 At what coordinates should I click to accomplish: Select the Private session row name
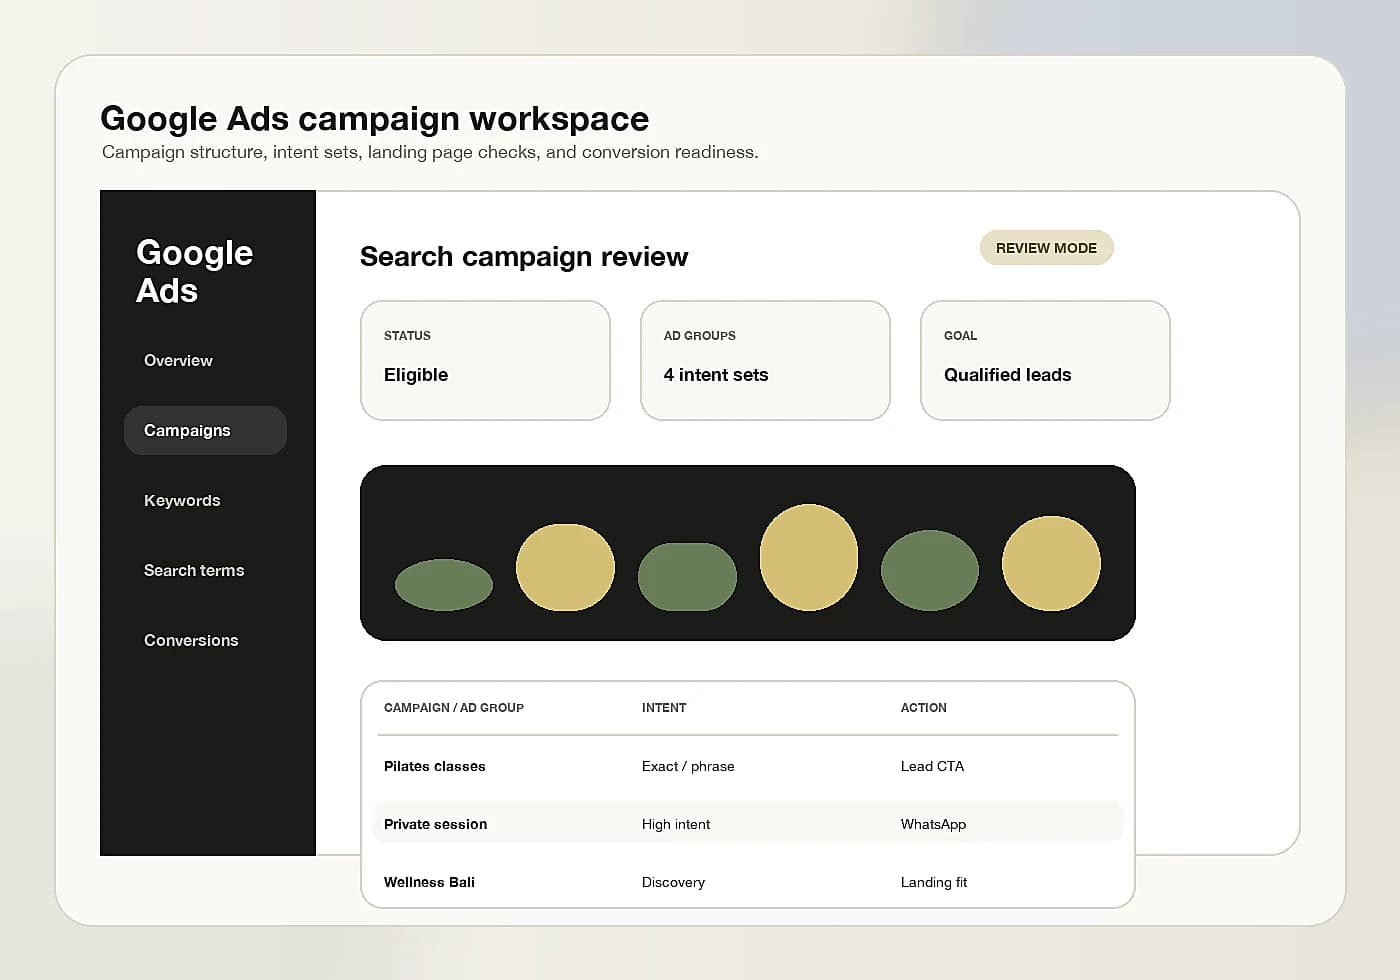pyautogui.click(x=436, y=825)
